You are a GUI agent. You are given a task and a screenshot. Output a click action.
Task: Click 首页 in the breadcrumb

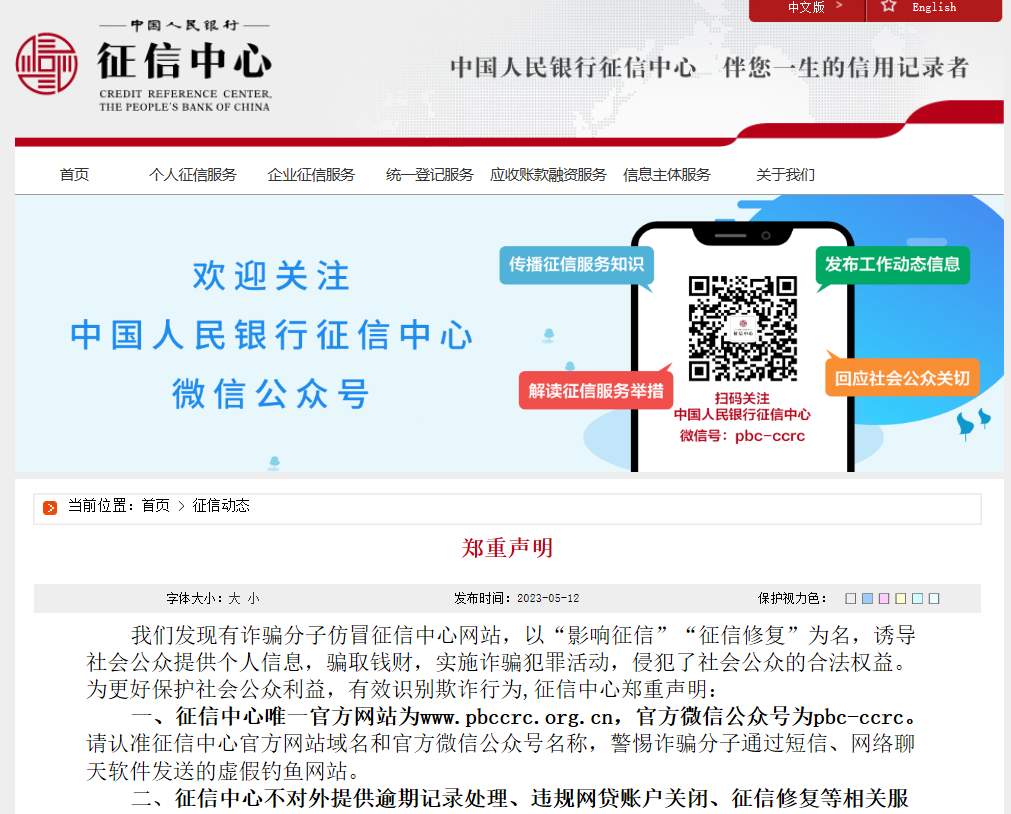pos(155,506)
